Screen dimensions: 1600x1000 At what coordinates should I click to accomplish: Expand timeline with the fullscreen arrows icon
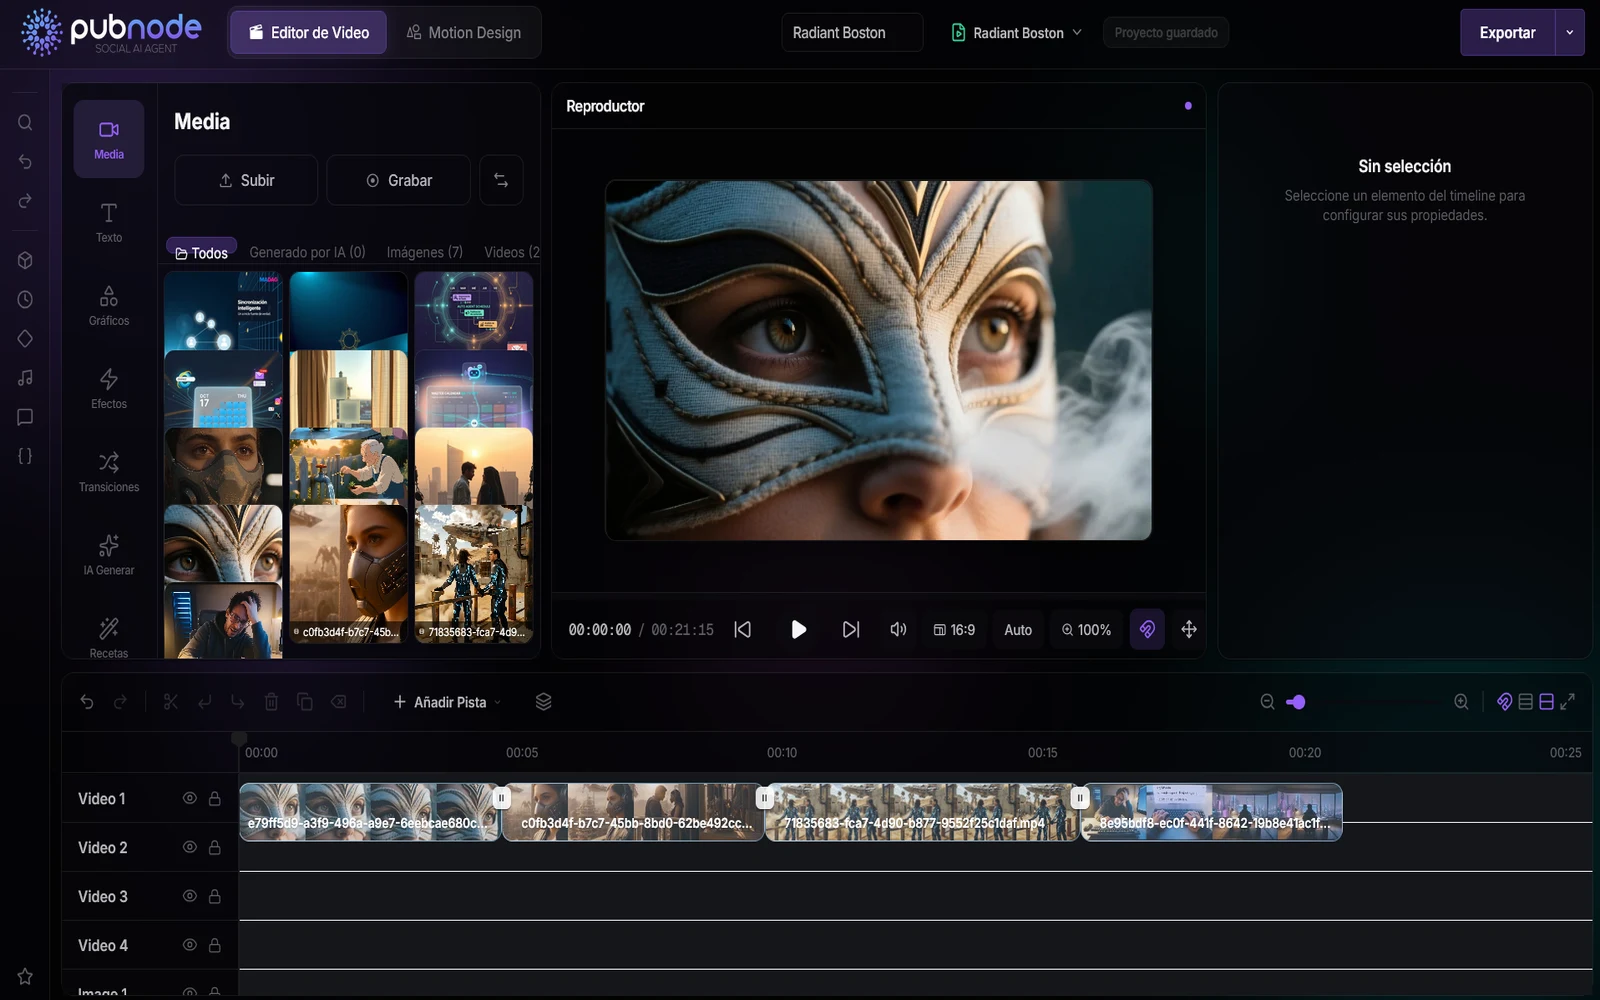[1568, 702]
